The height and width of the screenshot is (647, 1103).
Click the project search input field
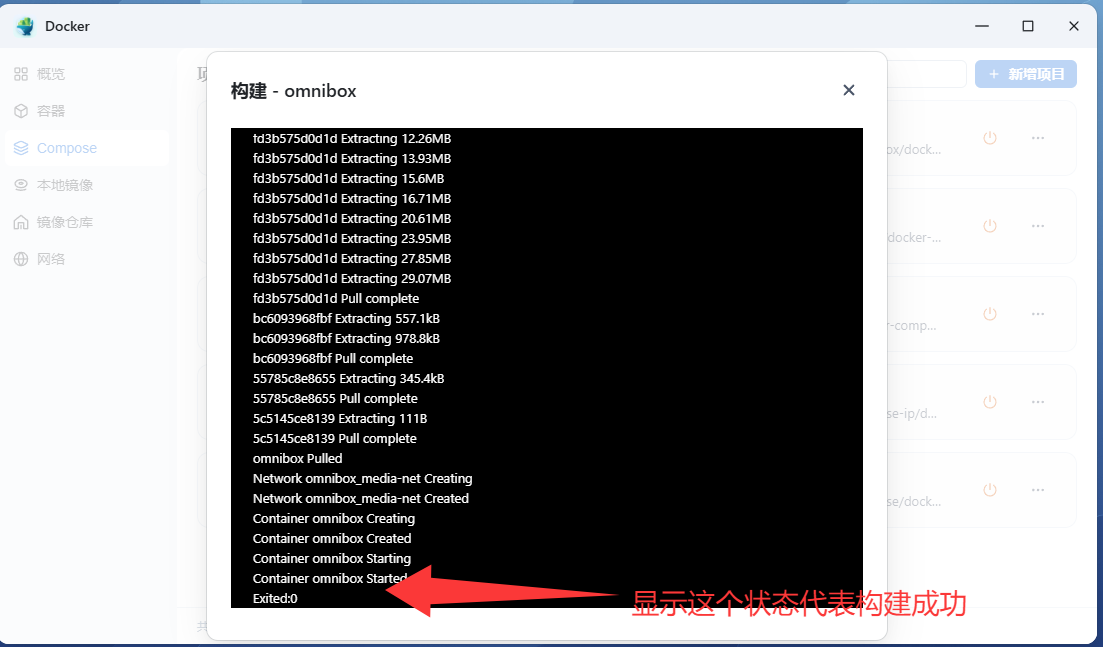pyautogui.click(x=926, y=74)
